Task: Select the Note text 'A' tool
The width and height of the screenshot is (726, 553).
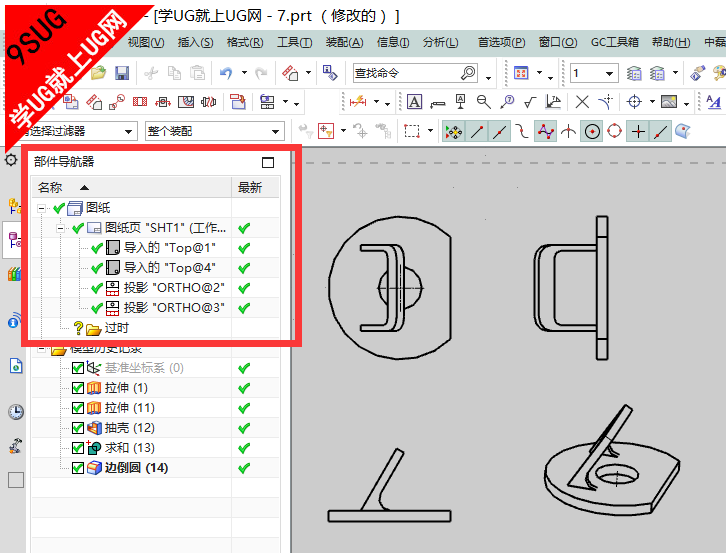Action: (414, 101)
